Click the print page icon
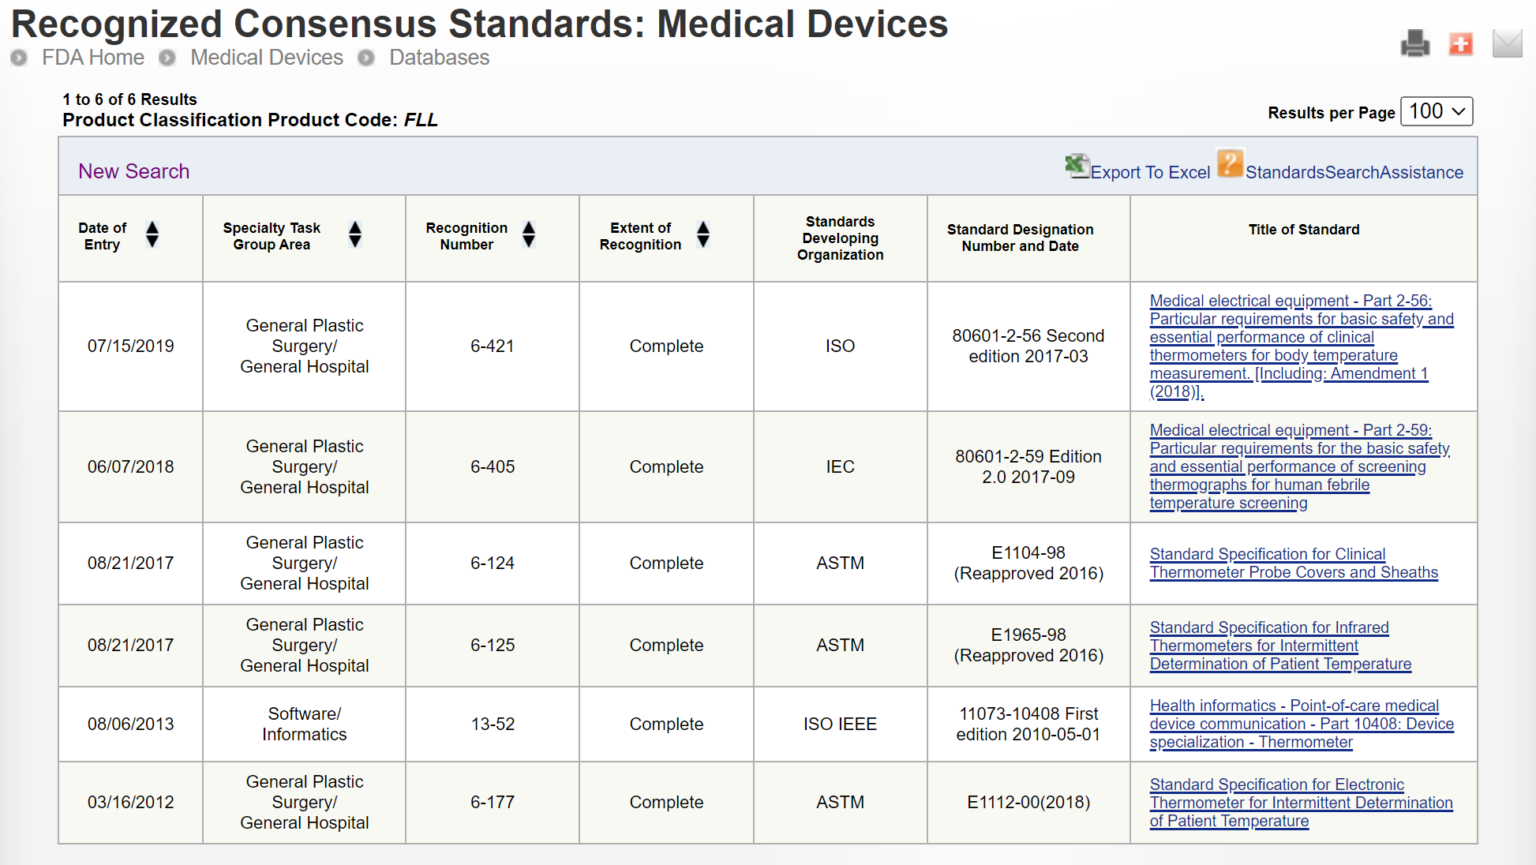 click(x=1414, y=44)
